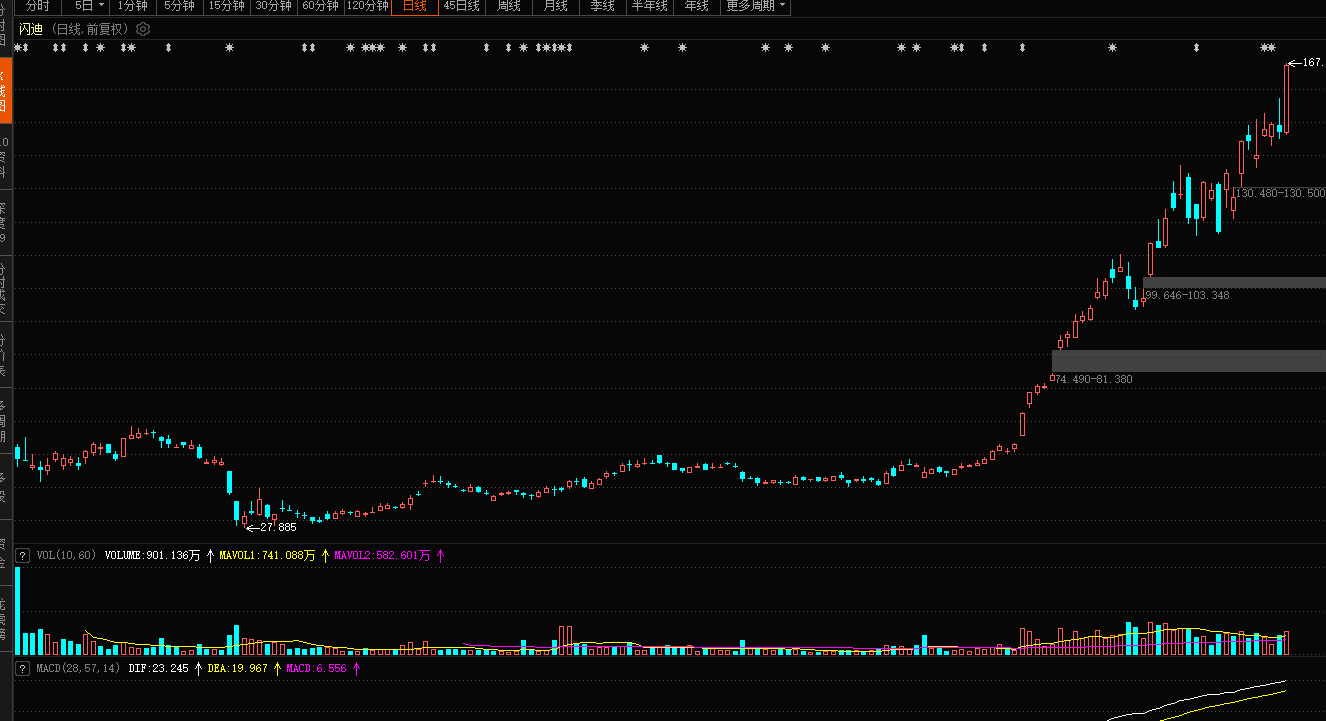Open the 5日 period dropdown

89,6
